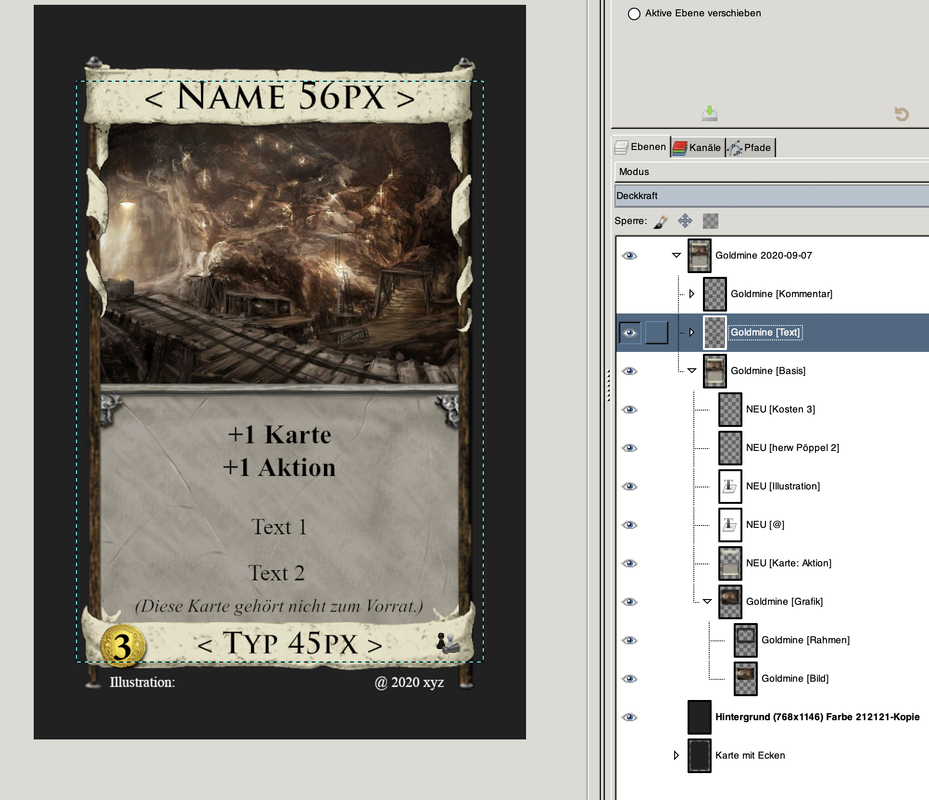This screenshot has height=800, width=929.
Task: Toggle lock alpha channel icon
Action: pos(710,221)
